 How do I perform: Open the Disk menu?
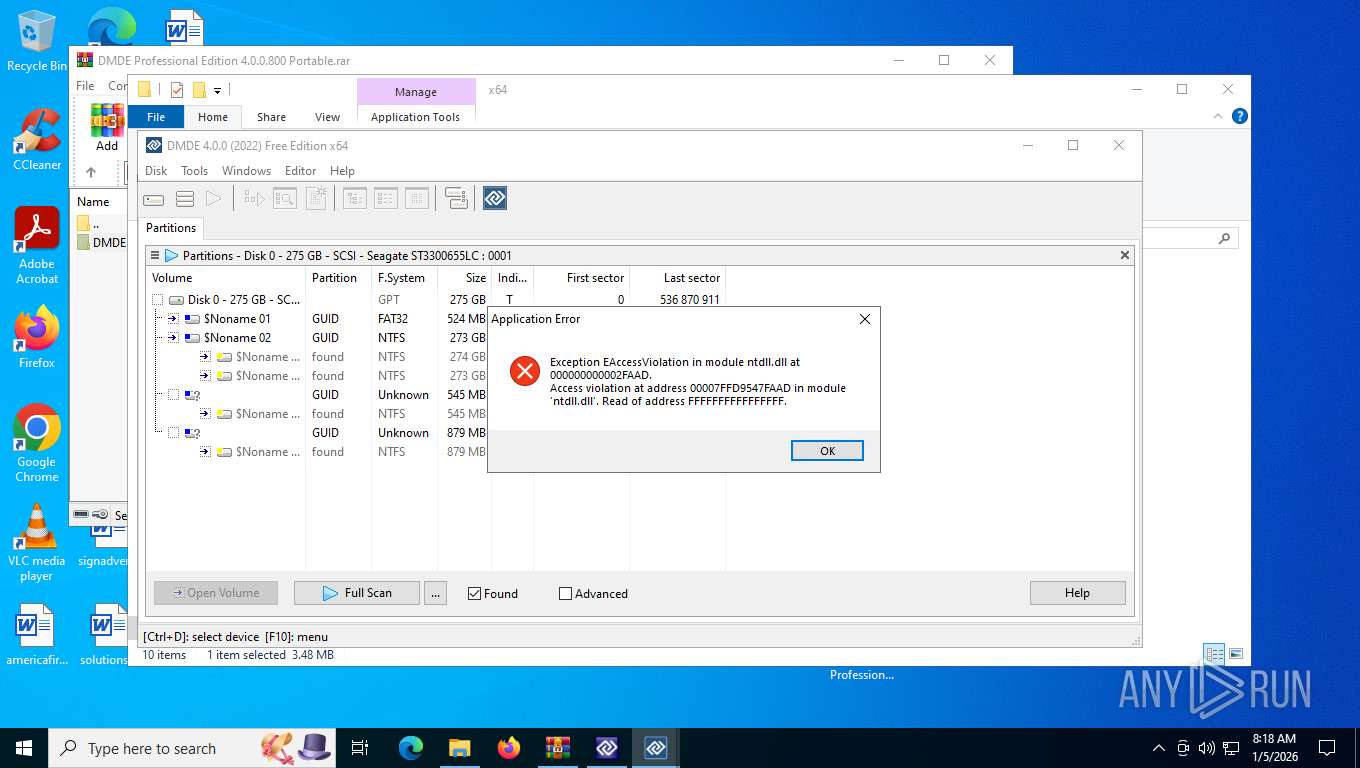coord(156,171)
